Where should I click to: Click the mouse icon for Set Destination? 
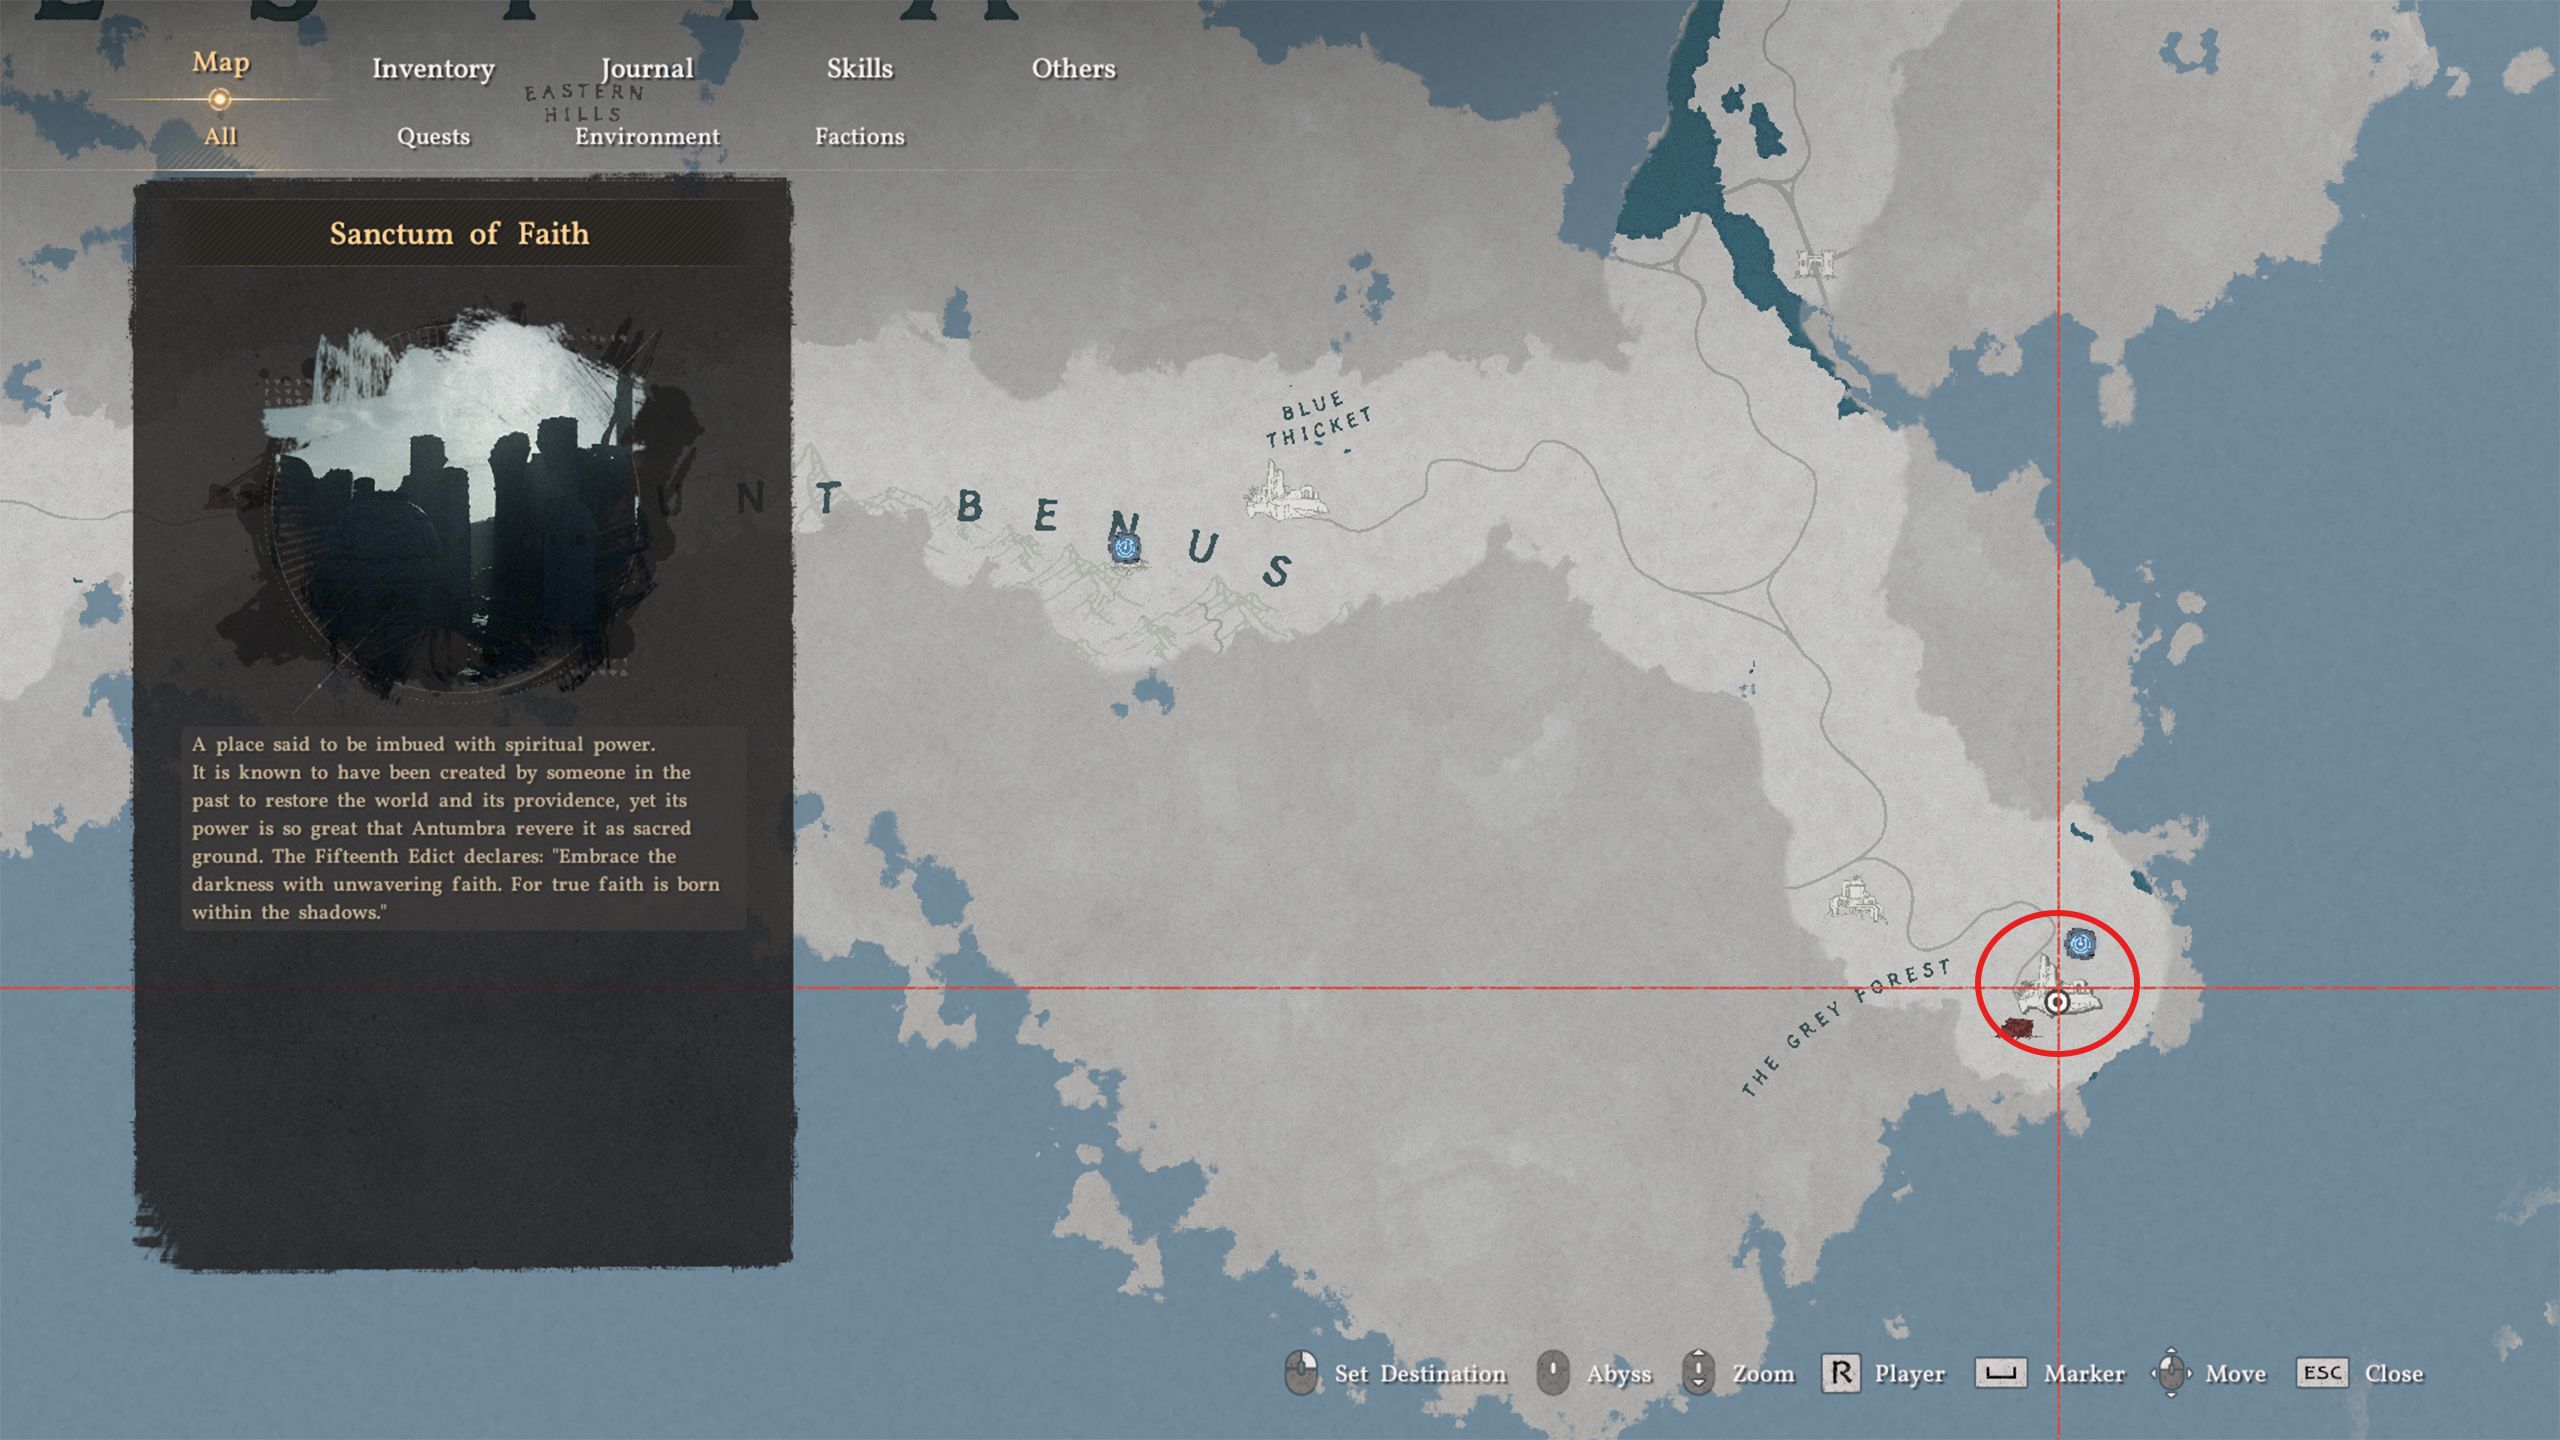click(1301, 1373)
